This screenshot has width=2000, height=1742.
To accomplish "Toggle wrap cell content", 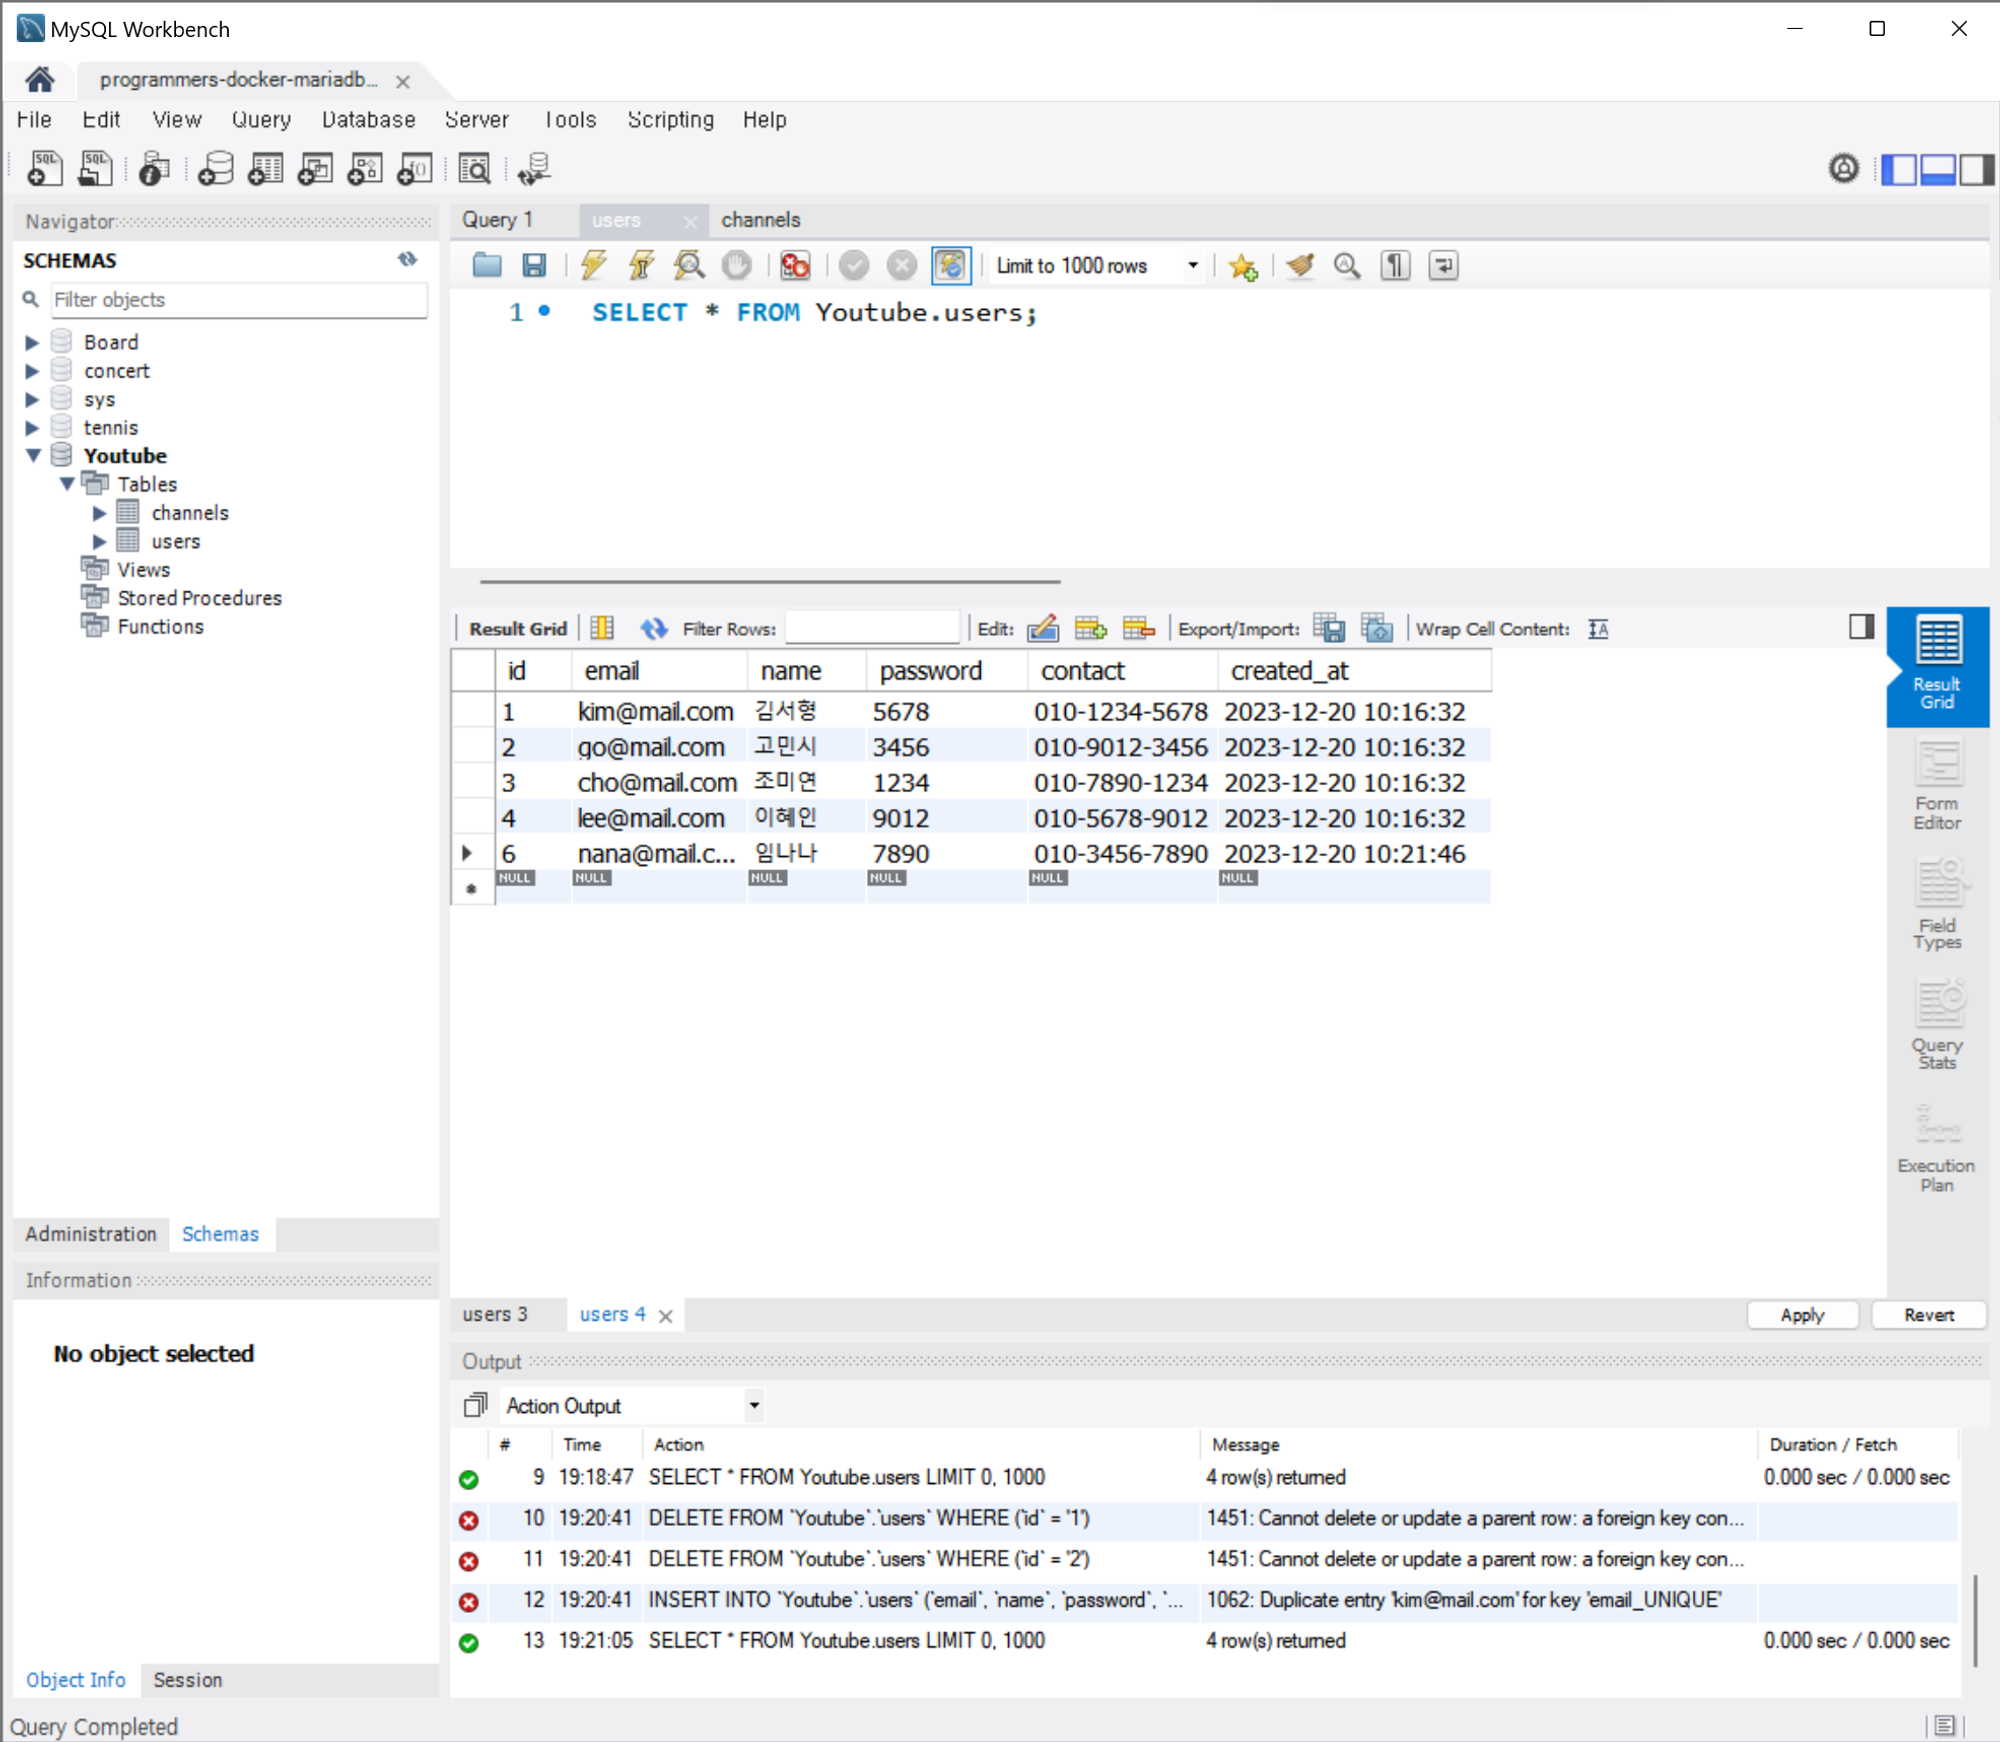I will 1598,628.
